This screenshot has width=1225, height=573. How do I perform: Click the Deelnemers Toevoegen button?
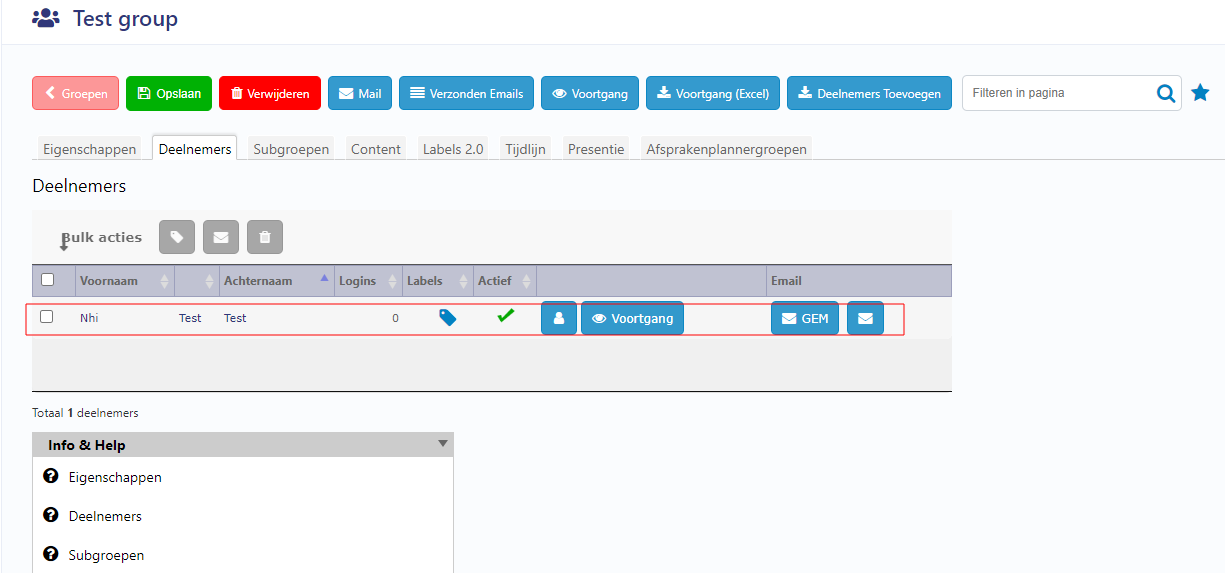pos(869,93)
